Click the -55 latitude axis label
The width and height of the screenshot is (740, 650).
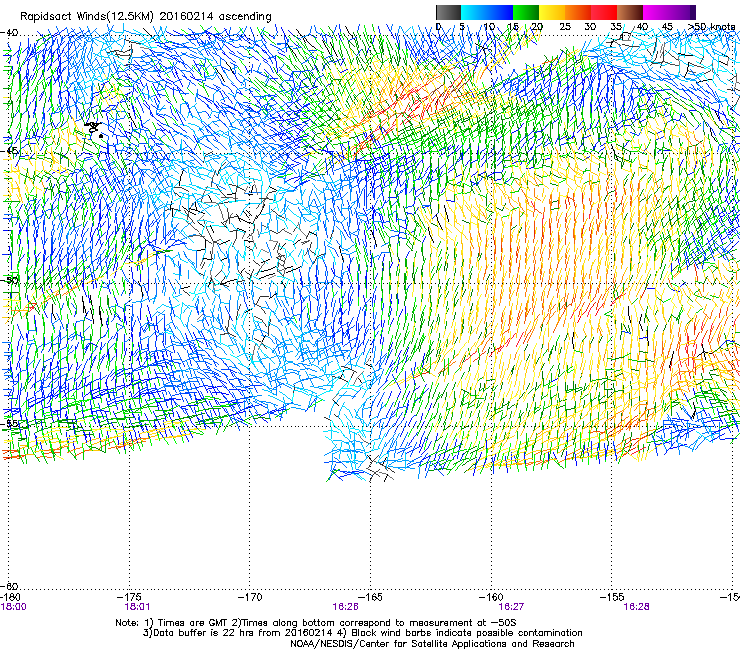[10, 423]
